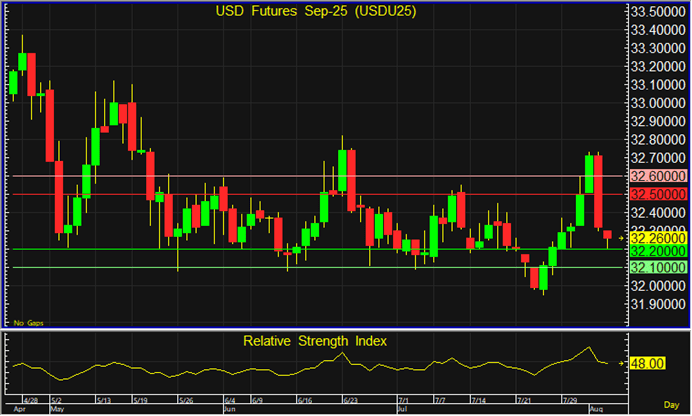Click the RSI peak near 7/29
The image size is (692, 416).
point(588,348)
